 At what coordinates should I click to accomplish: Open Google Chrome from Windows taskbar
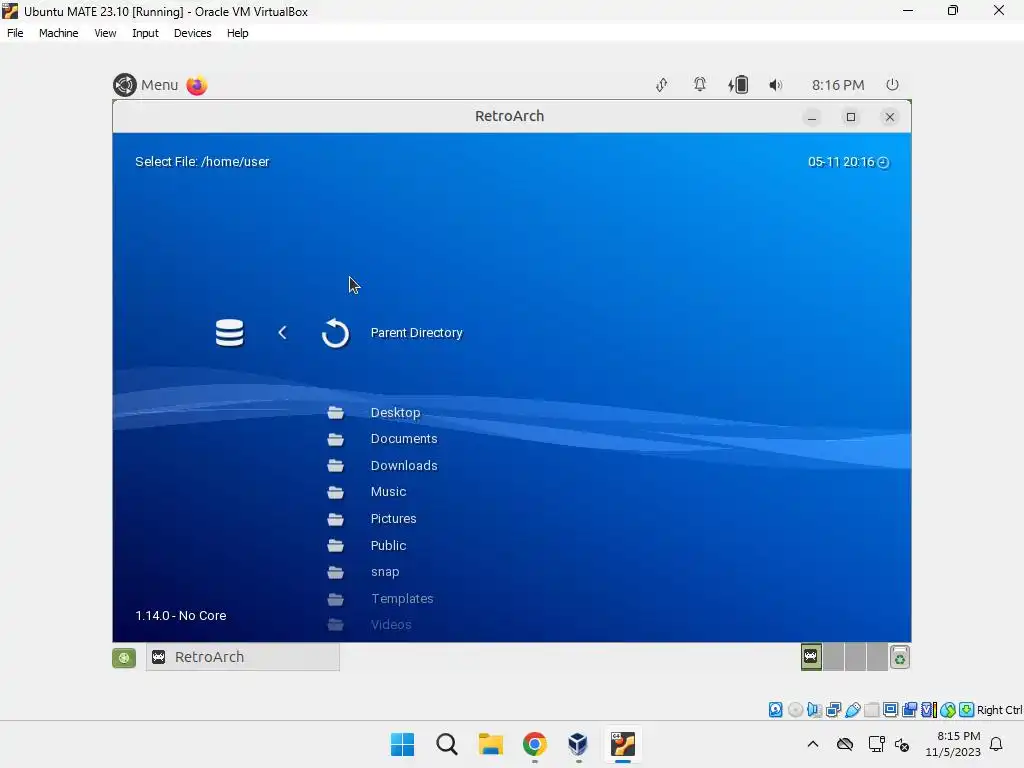(x=534, y=744)
